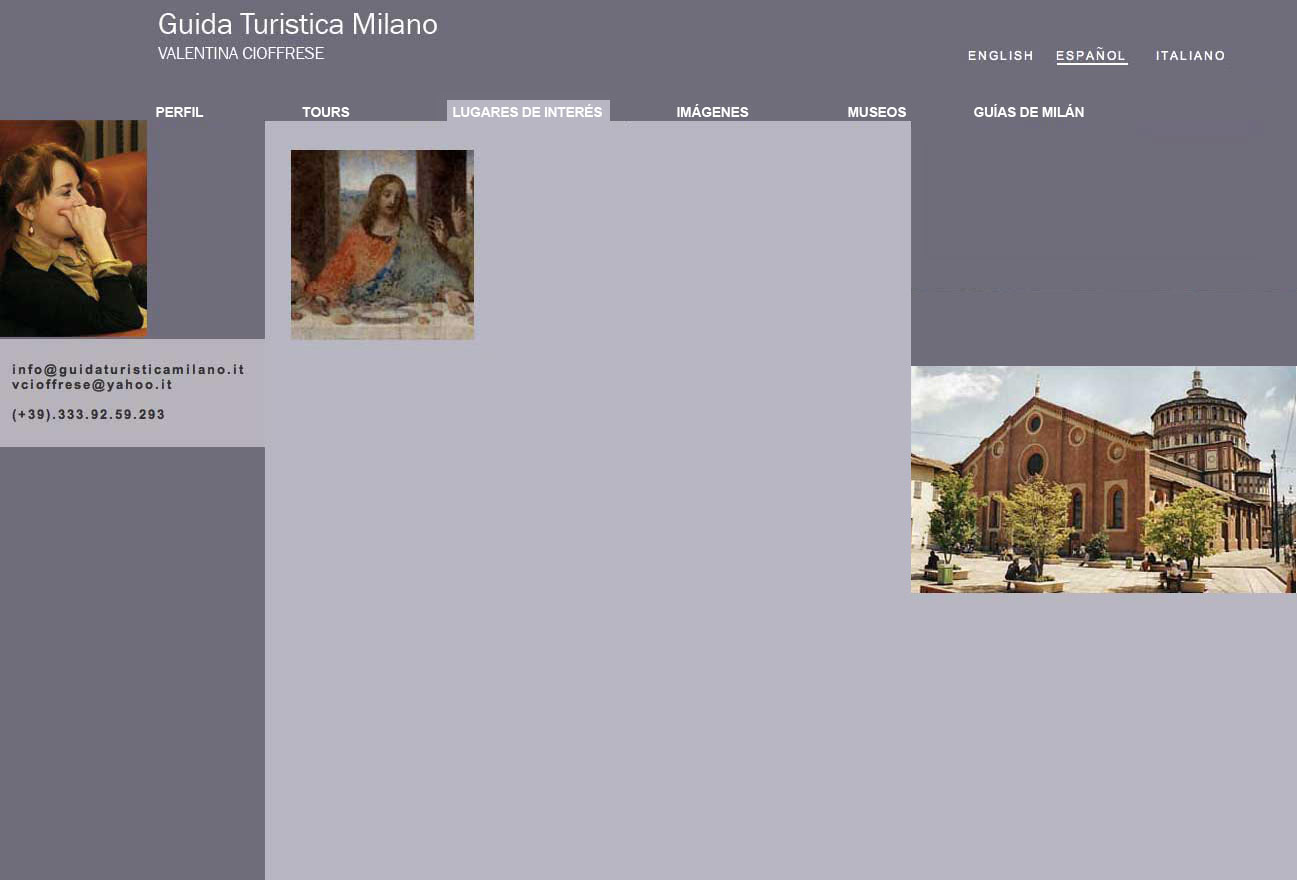Click the Santa Maria delle Grazie church photo
The image size is (1297, 880).
[x=1104, y=479]
